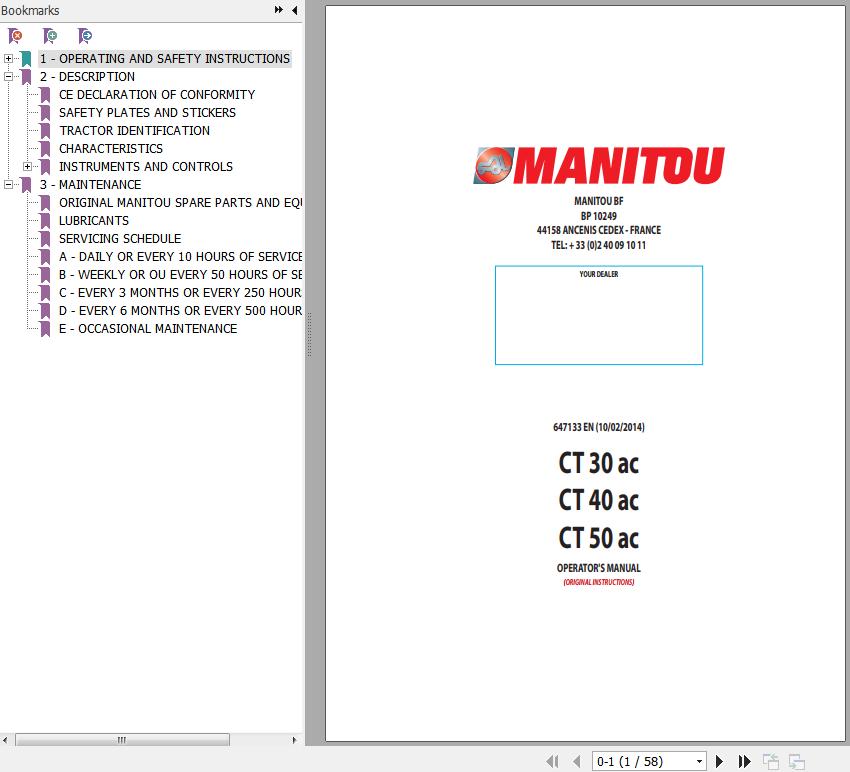
Task: Click the teal bookmark icon beside item 1
Action: (x=26, y=59)
